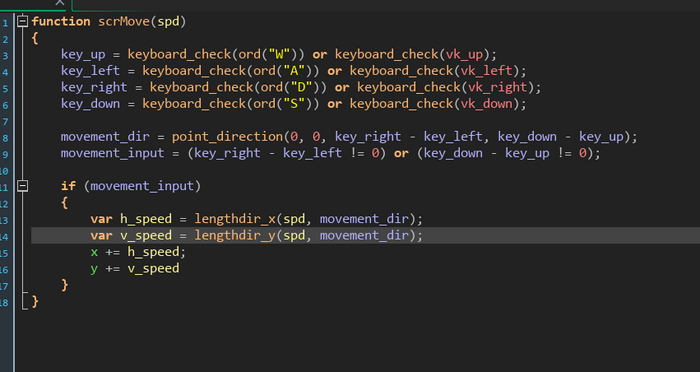Click the vk_left constant
The height and width of the screenshot is (372, 700).
[486, 71]
